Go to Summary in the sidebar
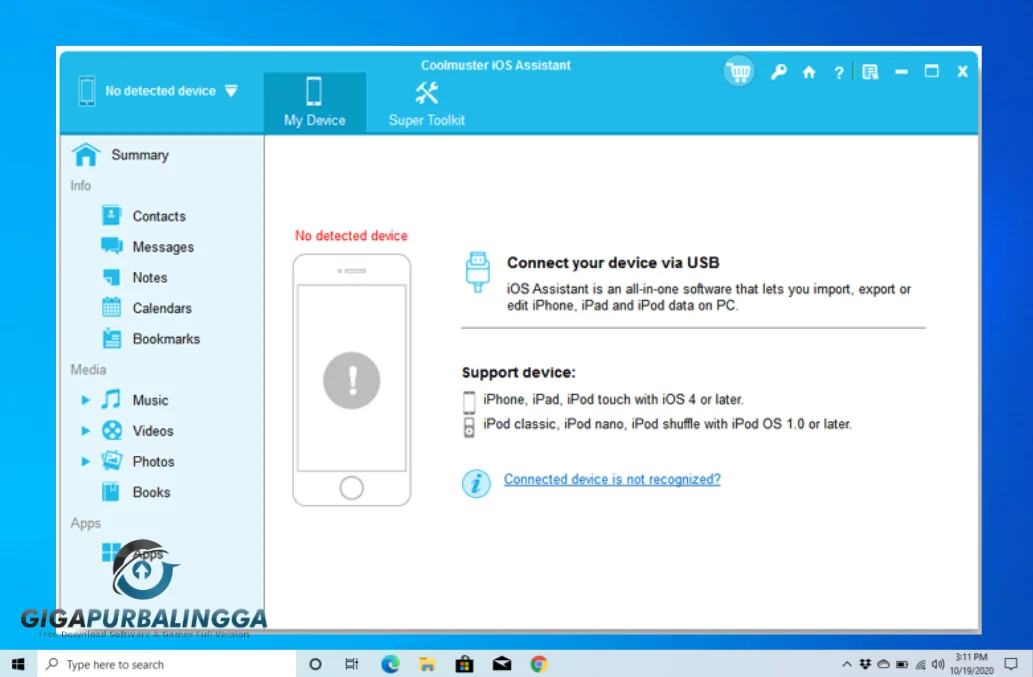Screen dimensions: 1033x677 pos(139,155)
